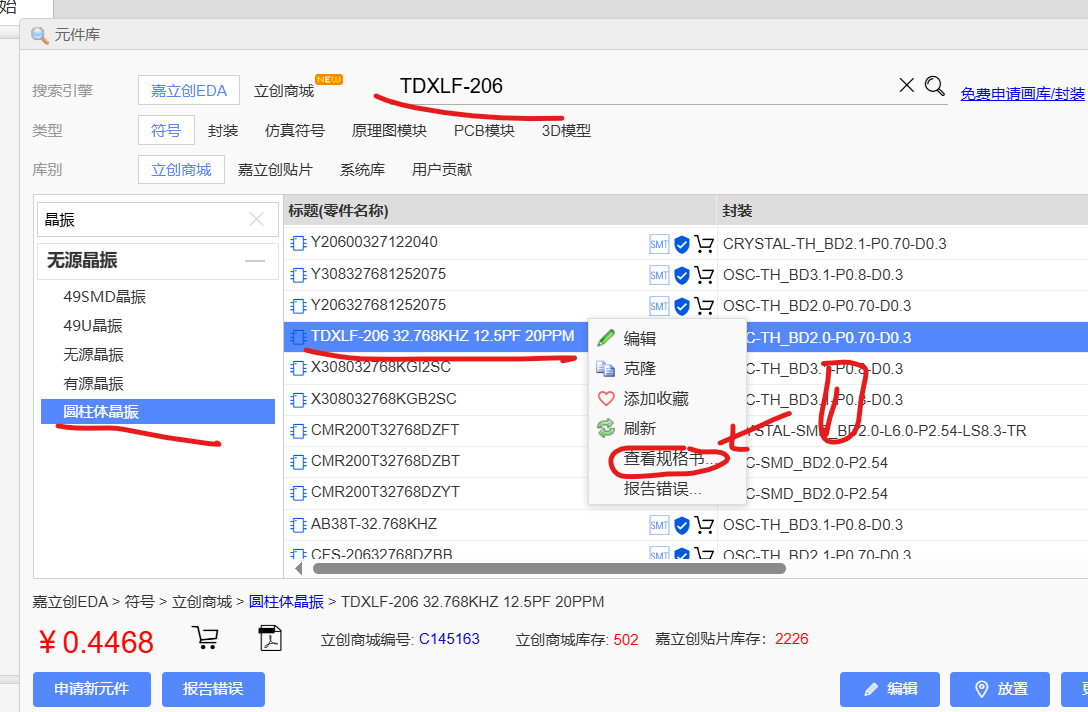Select PCB模块 type filter
Viewport: 1088px width, 712px height.
(x=484, y=130)
